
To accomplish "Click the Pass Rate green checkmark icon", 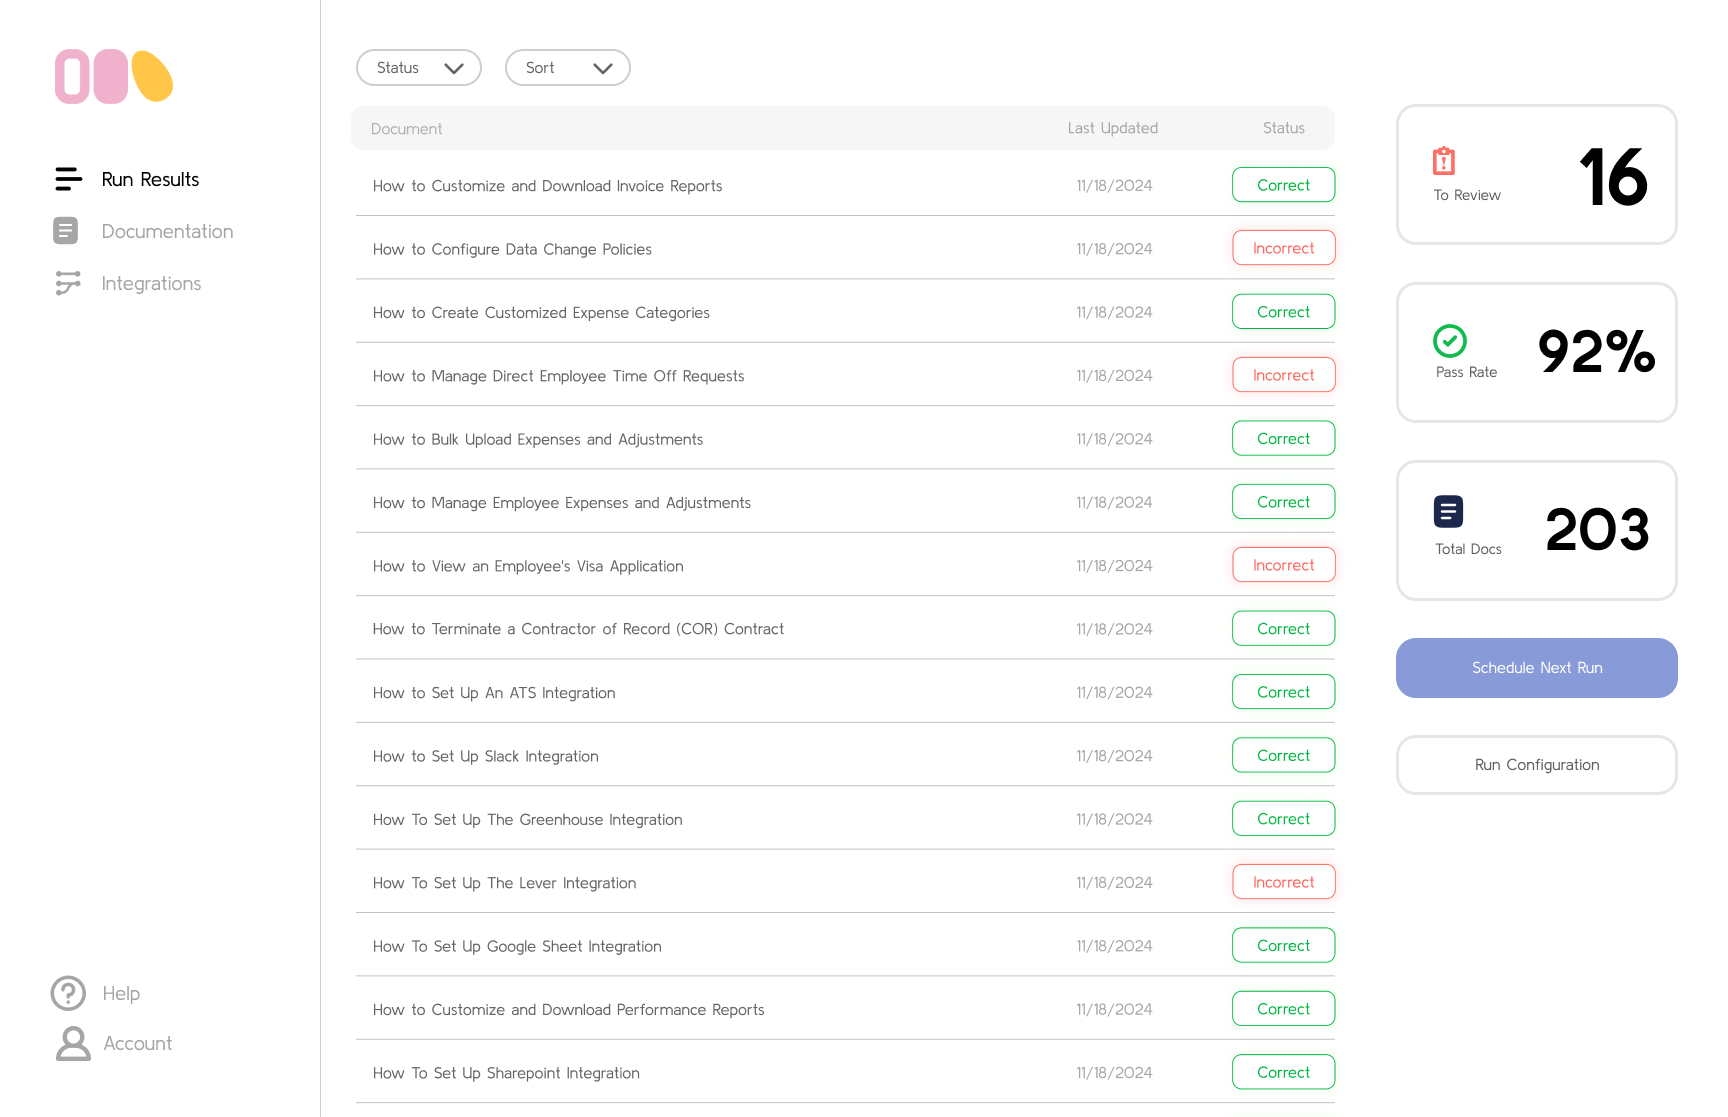I will point(1449,341).
